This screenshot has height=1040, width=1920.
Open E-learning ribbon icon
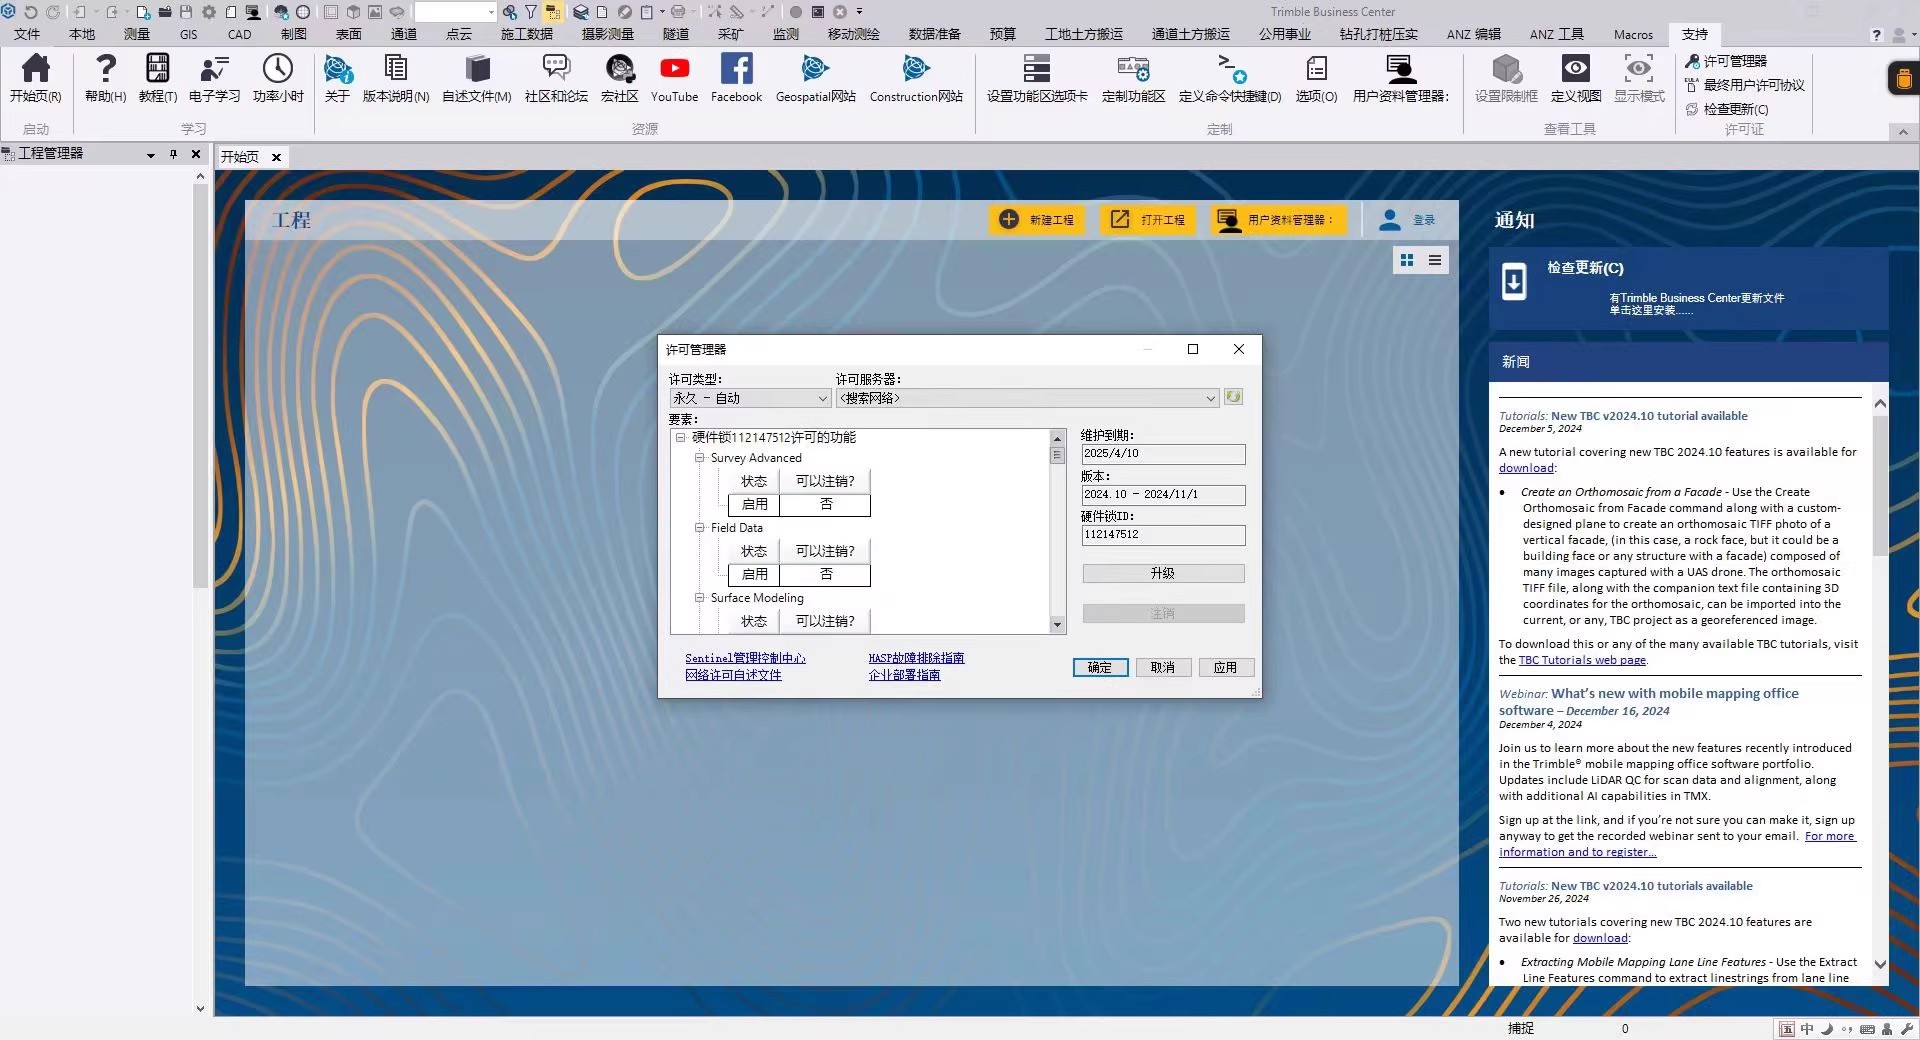click(x=214, y=77)
